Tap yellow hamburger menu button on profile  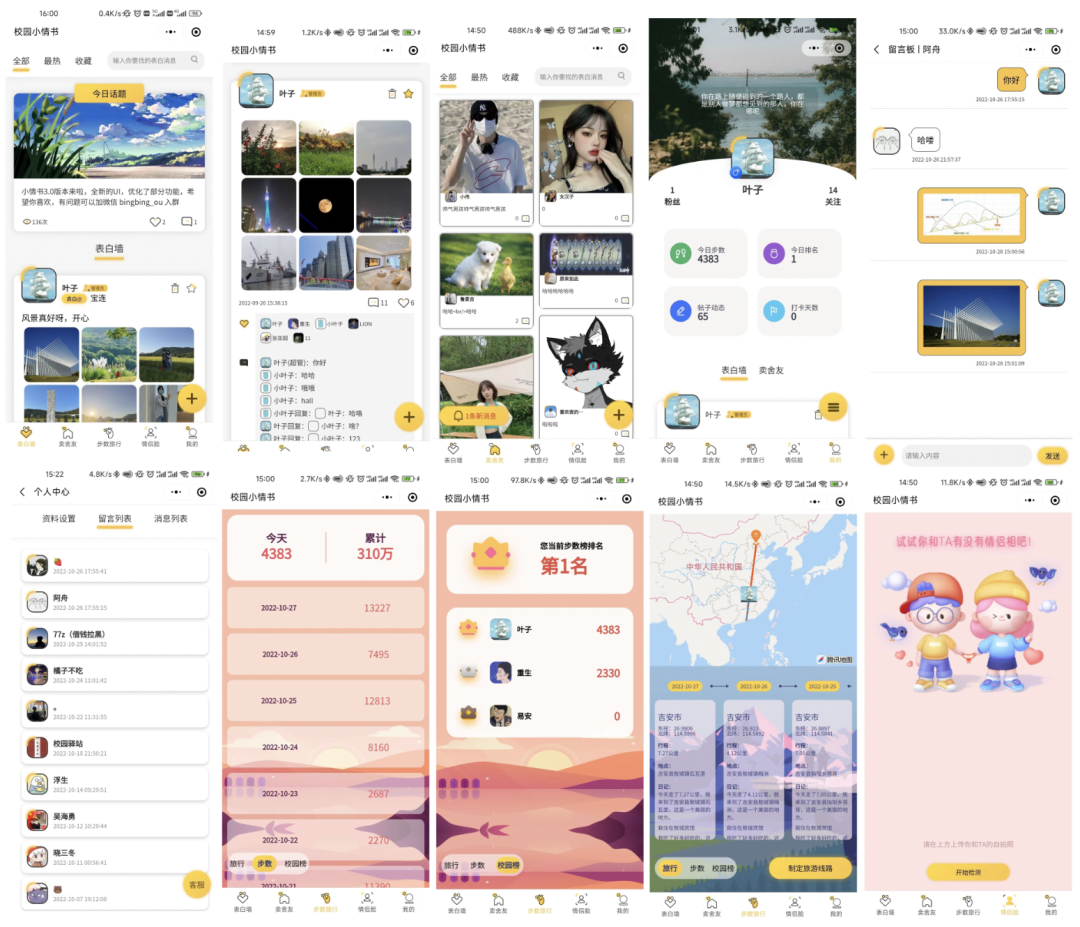tap(833, 408)
